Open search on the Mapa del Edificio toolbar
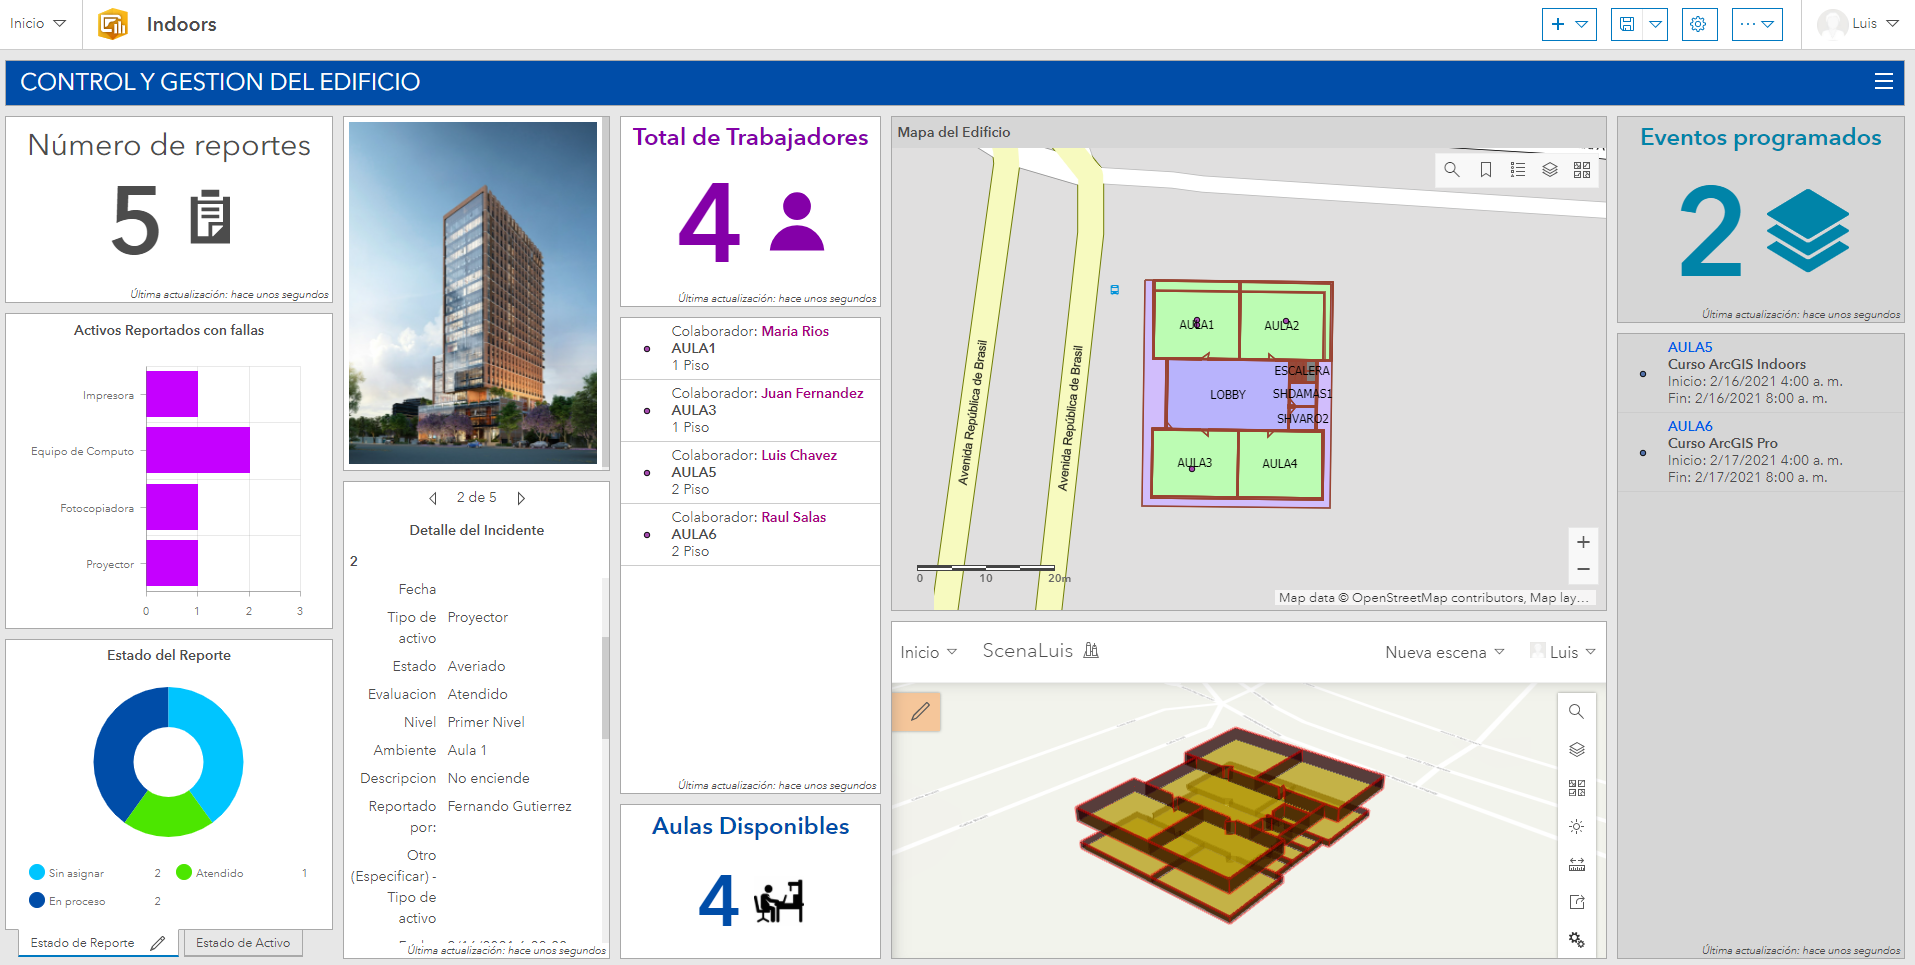Screen dimensions: 1915x965 (1451, 170)
